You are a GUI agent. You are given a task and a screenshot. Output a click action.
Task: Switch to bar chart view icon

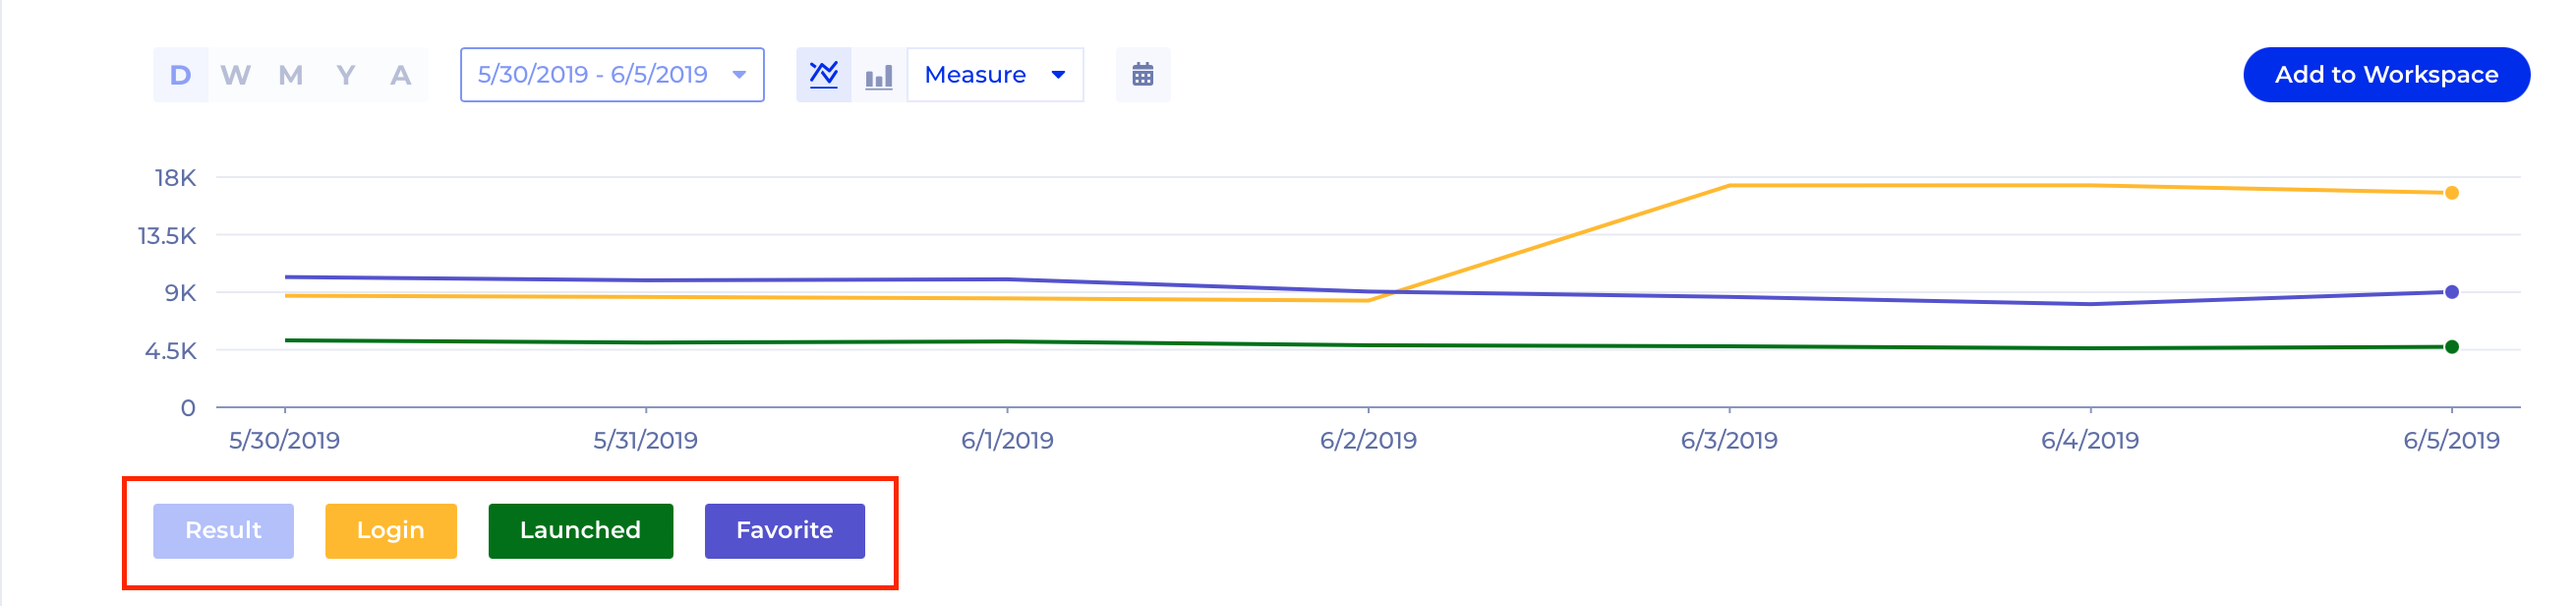878,75
